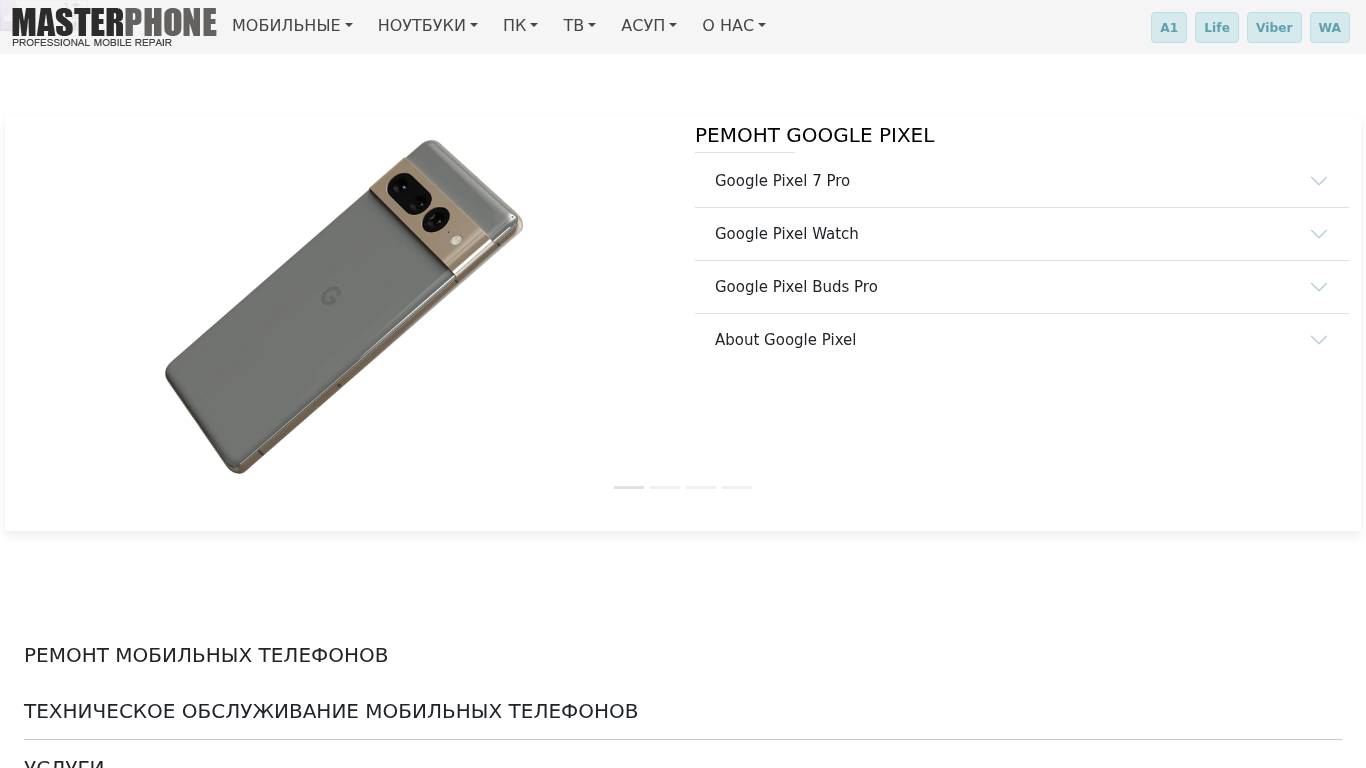This screenshot has height=768, width=1366.
Task: Expand the О НАС menu
Action: (x=733, y=26)
